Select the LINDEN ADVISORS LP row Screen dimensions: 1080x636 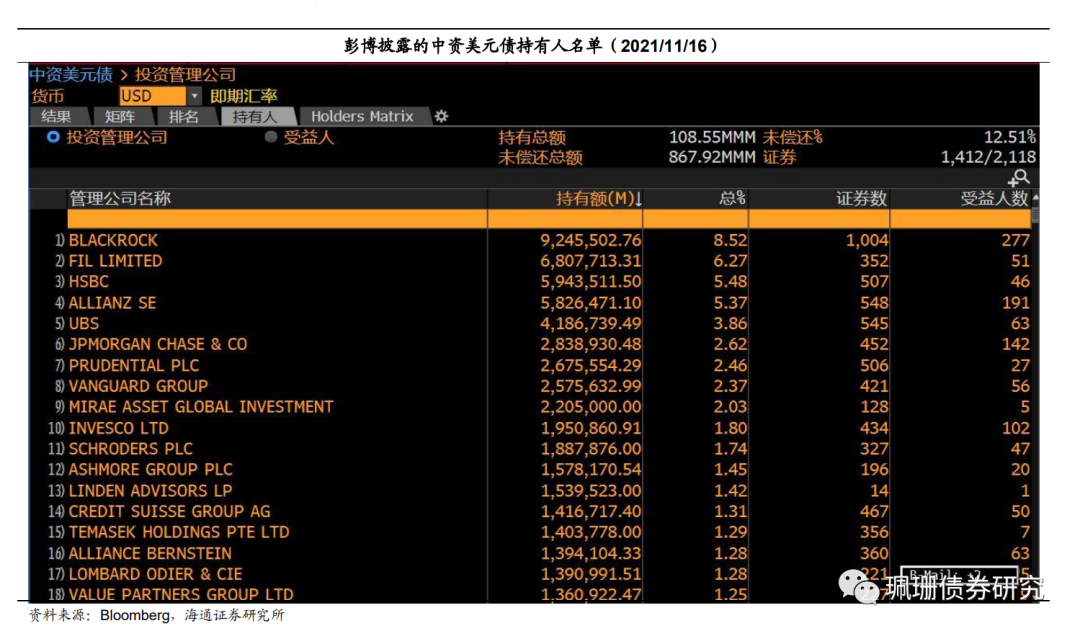point(530,491)
